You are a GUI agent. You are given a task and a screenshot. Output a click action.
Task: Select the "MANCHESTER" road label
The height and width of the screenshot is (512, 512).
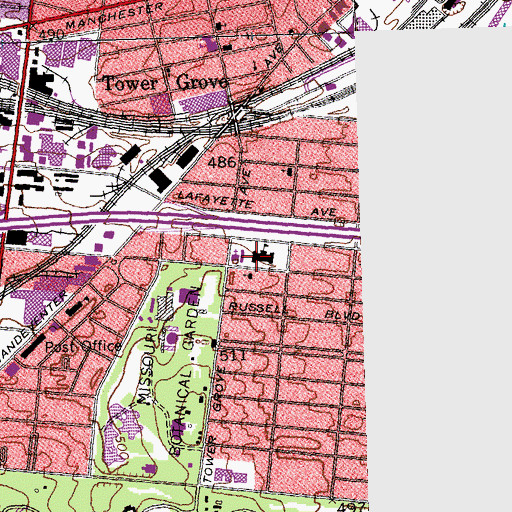(115, 16)
